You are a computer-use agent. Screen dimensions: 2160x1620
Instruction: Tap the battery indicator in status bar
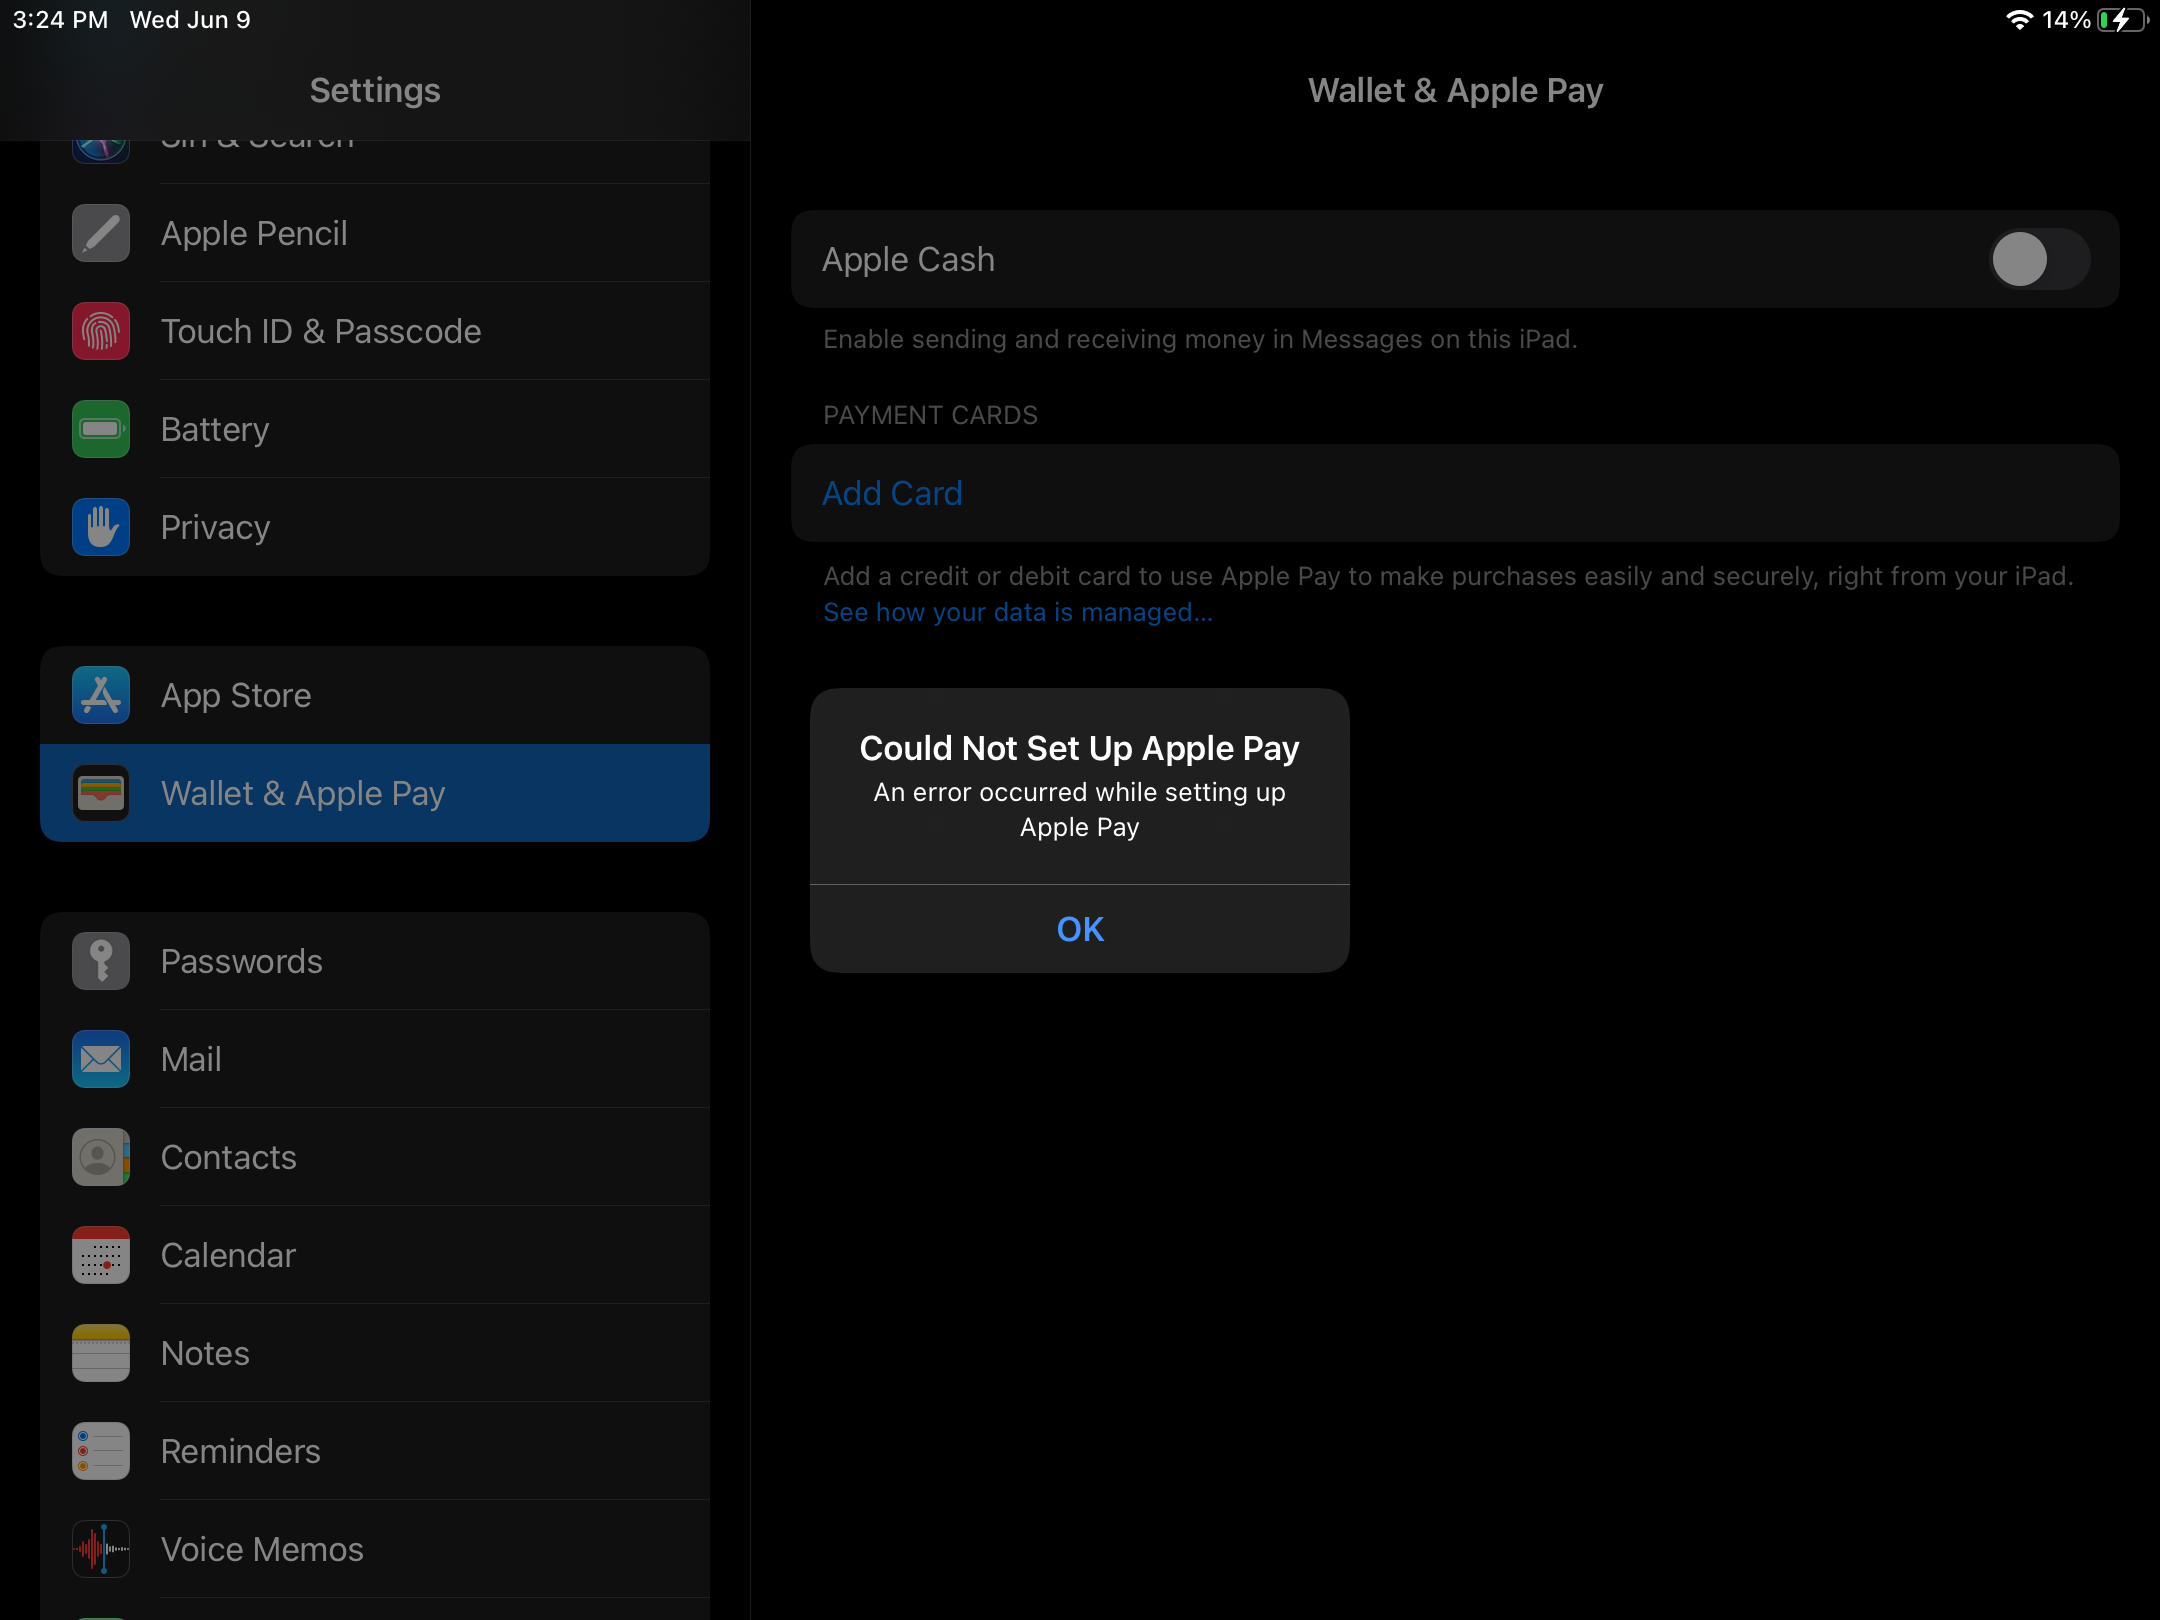point(2122,20)
